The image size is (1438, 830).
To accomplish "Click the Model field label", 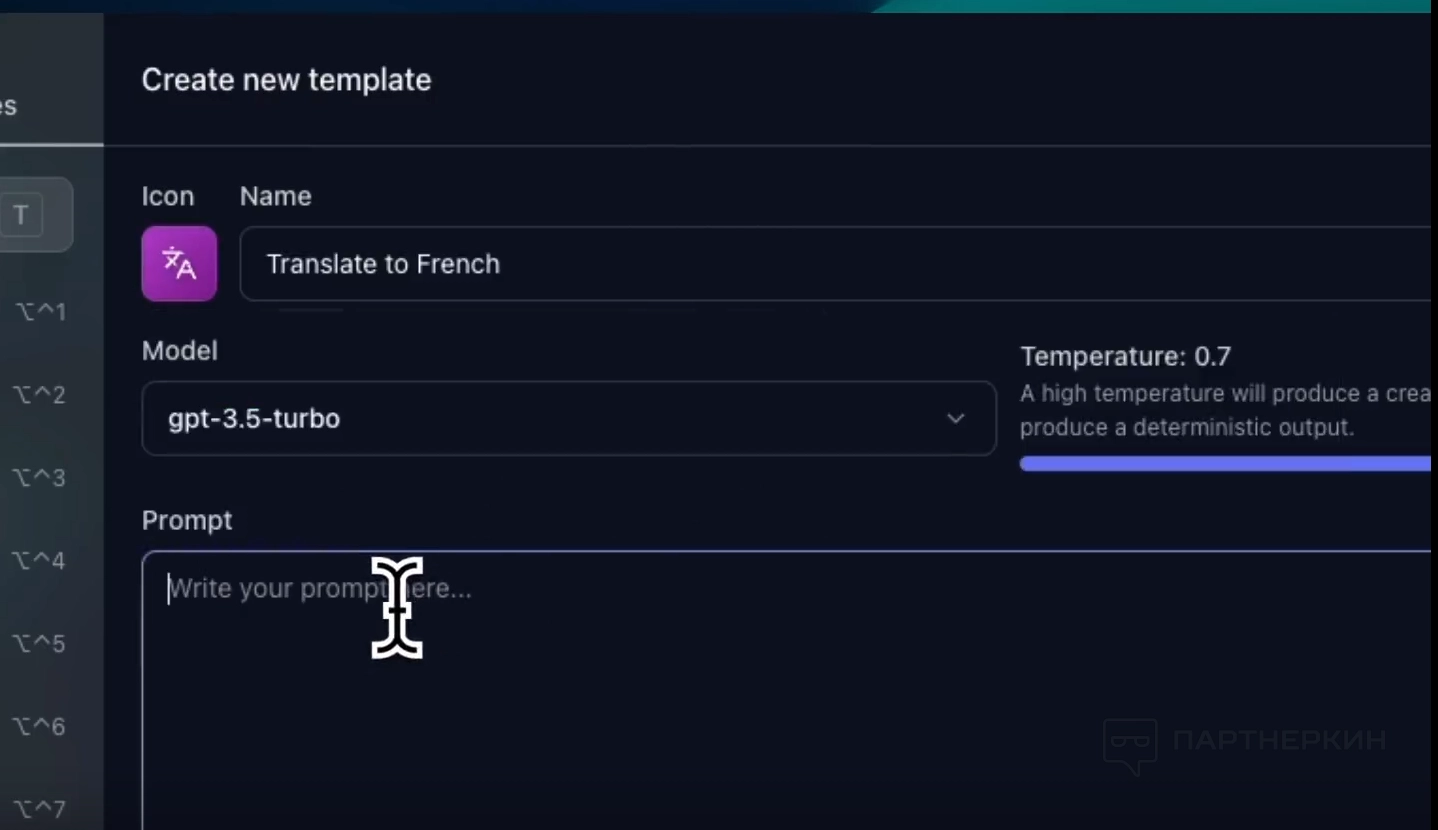I will [179, 351].
